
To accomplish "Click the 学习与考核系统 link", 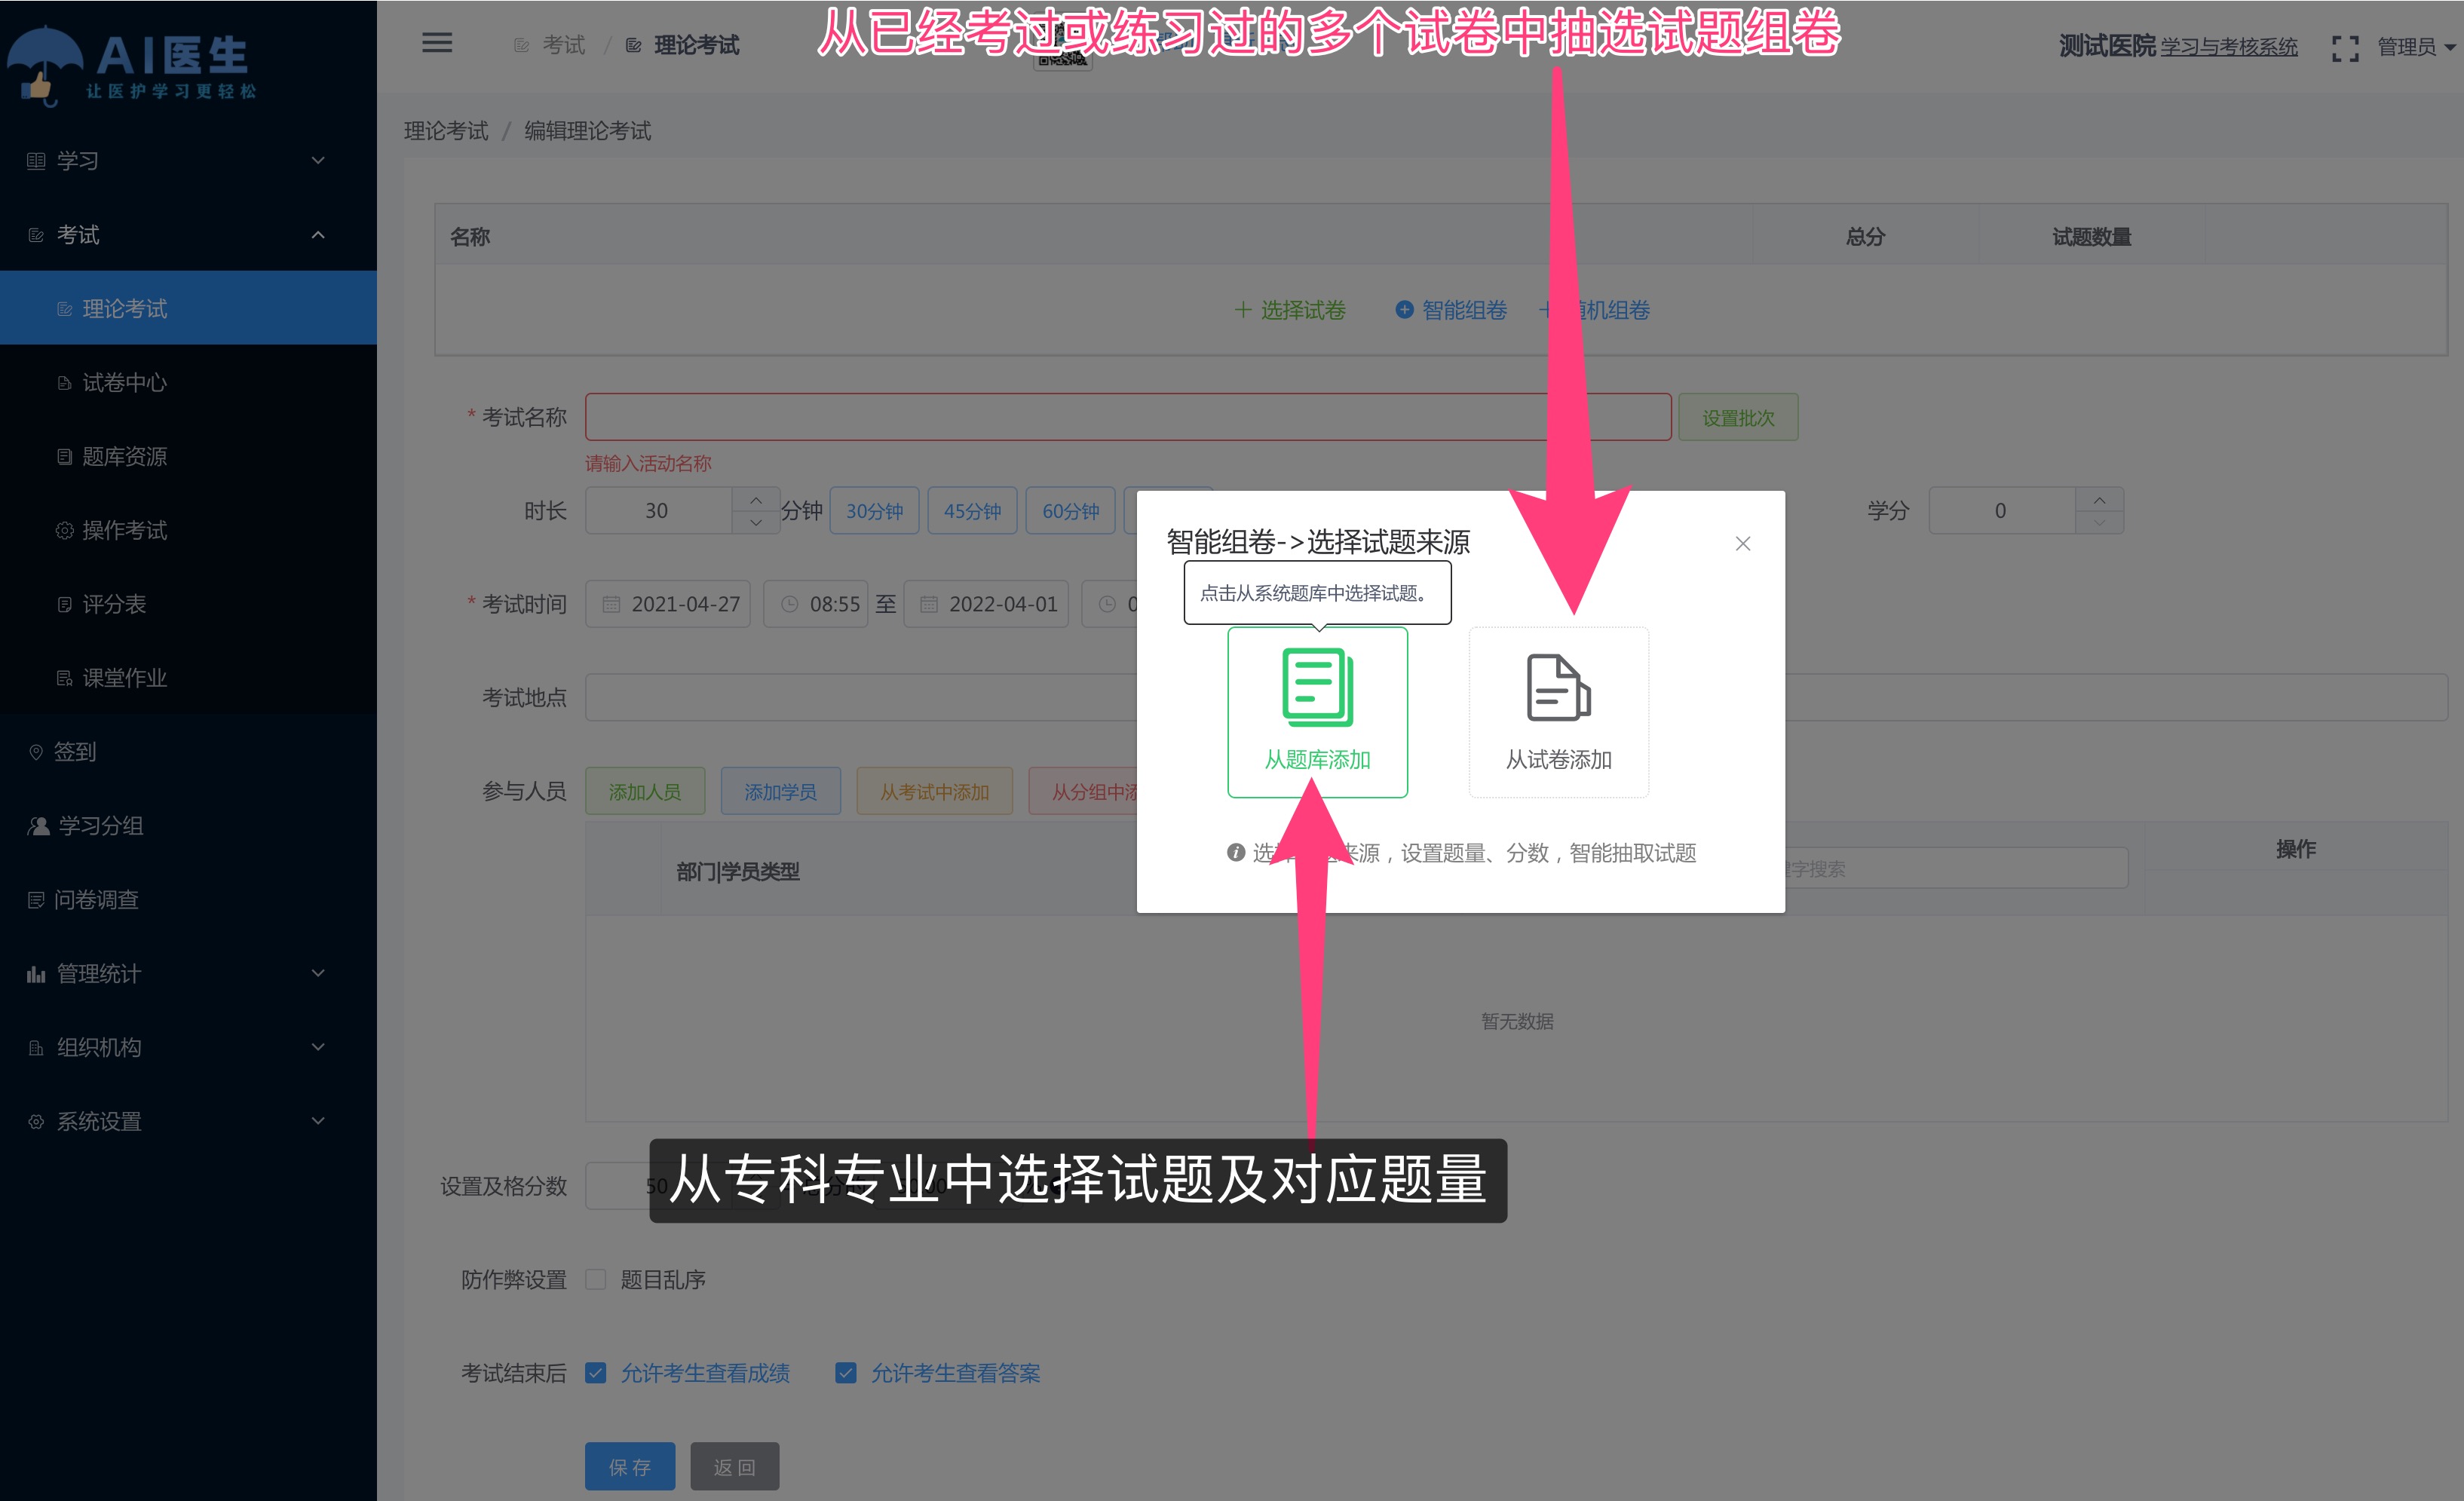I will tap(2229, 47).
